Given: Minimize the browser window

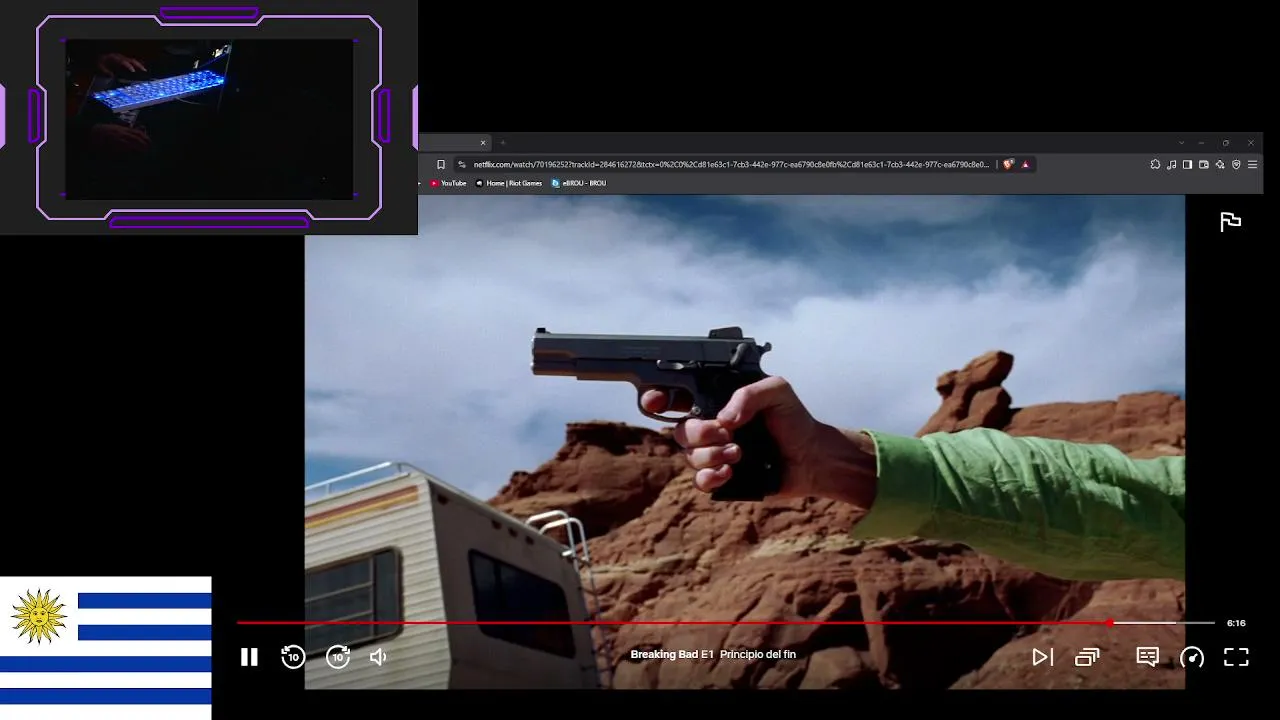Looking at the screenshot, I should (1201, 143).
